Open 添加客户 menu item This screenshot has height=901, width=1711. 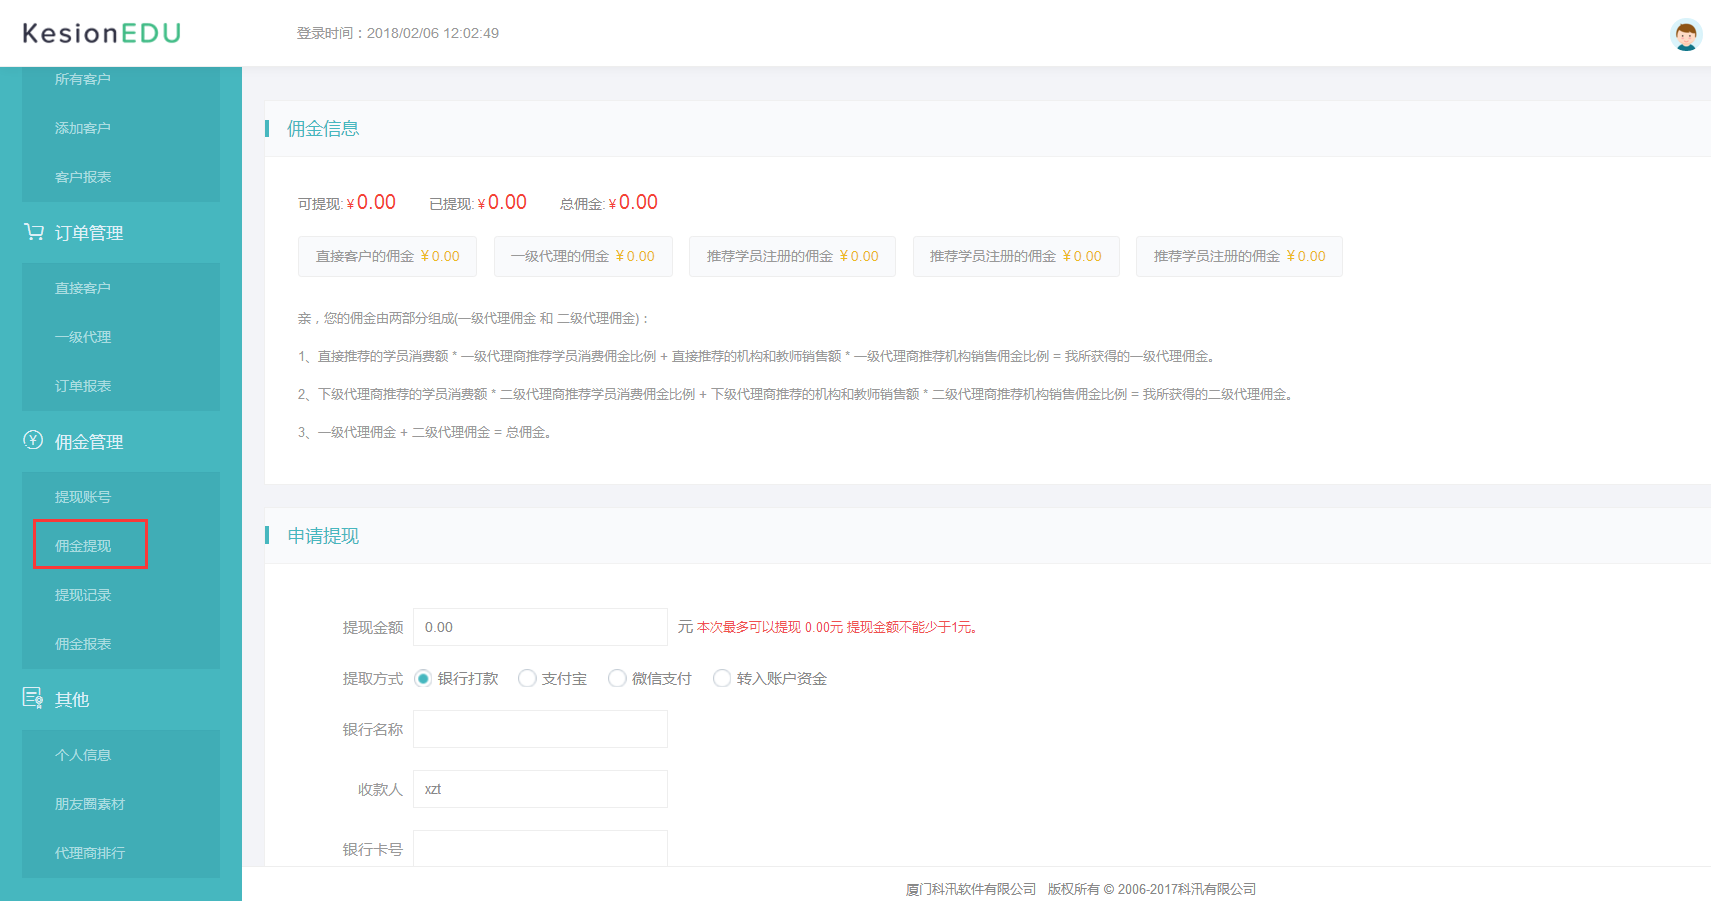click(83, 128)
